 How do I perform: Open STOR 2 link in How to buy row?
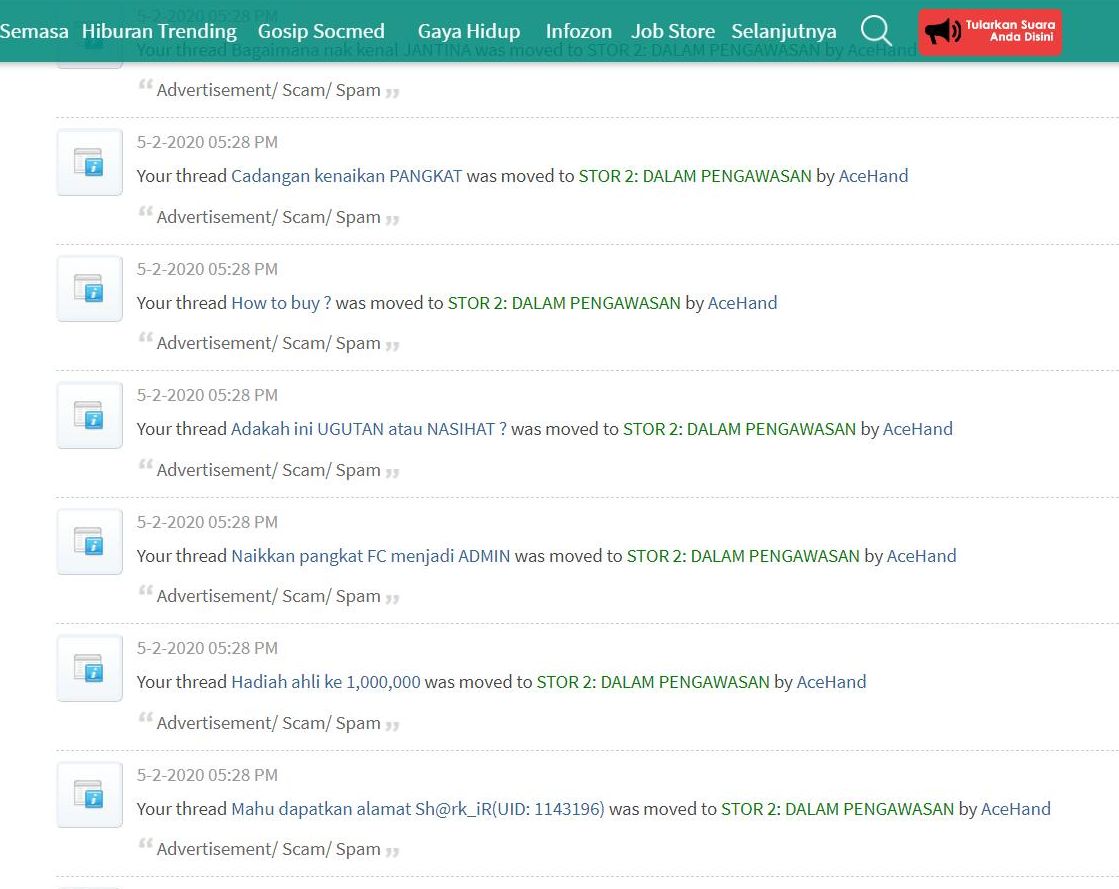pyautogui.click(x=564, y=303)
